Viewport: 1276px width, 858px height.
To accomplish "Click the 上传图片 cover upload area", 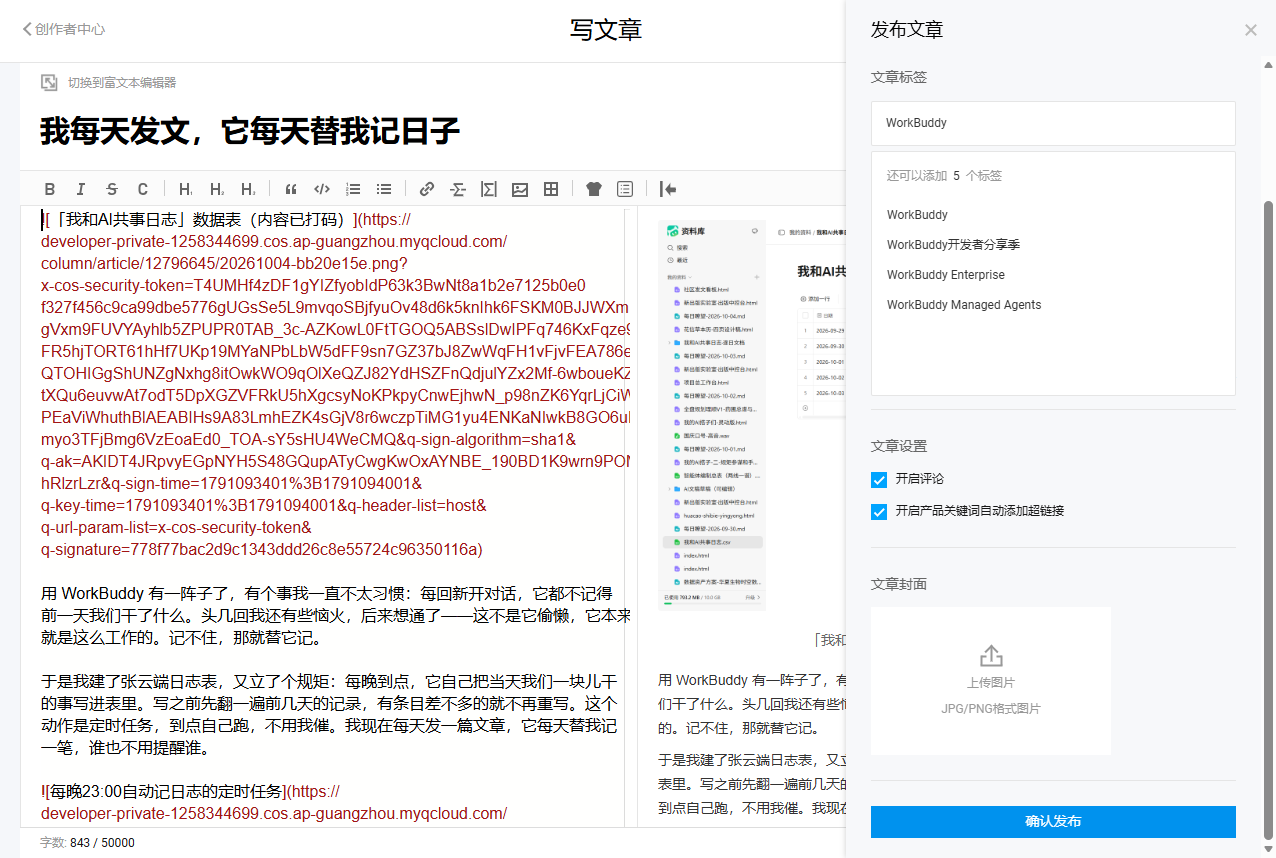I will (x=991, y=681).
